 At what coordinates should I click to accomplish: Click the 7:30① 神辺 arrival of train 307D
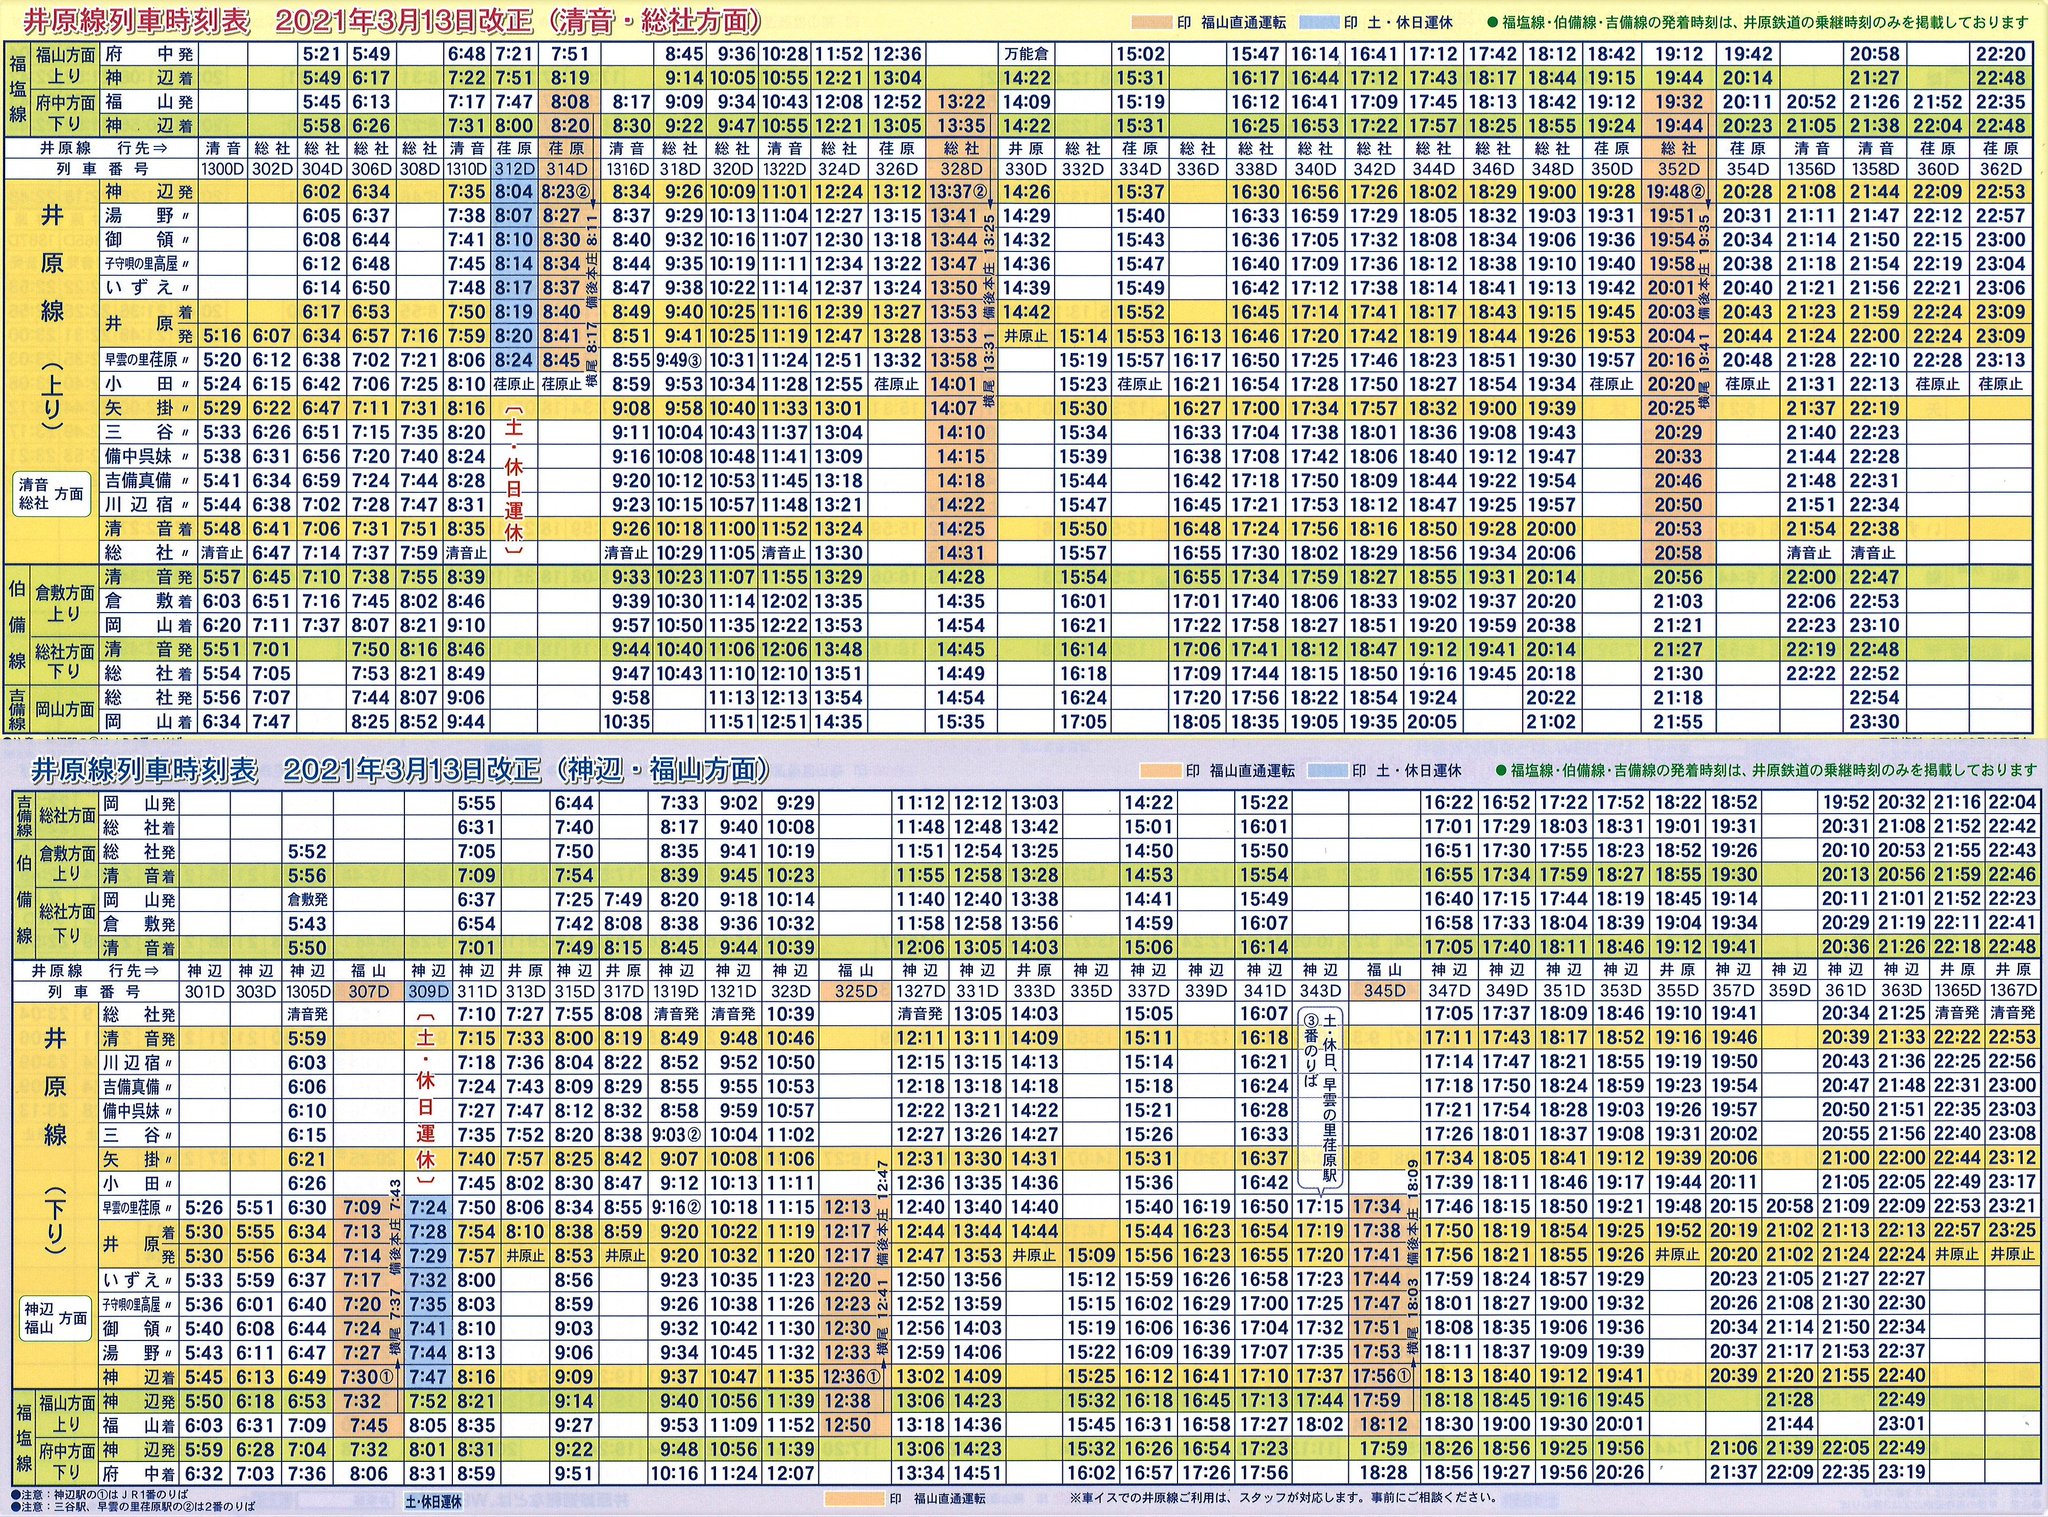tap(365, 1377)
